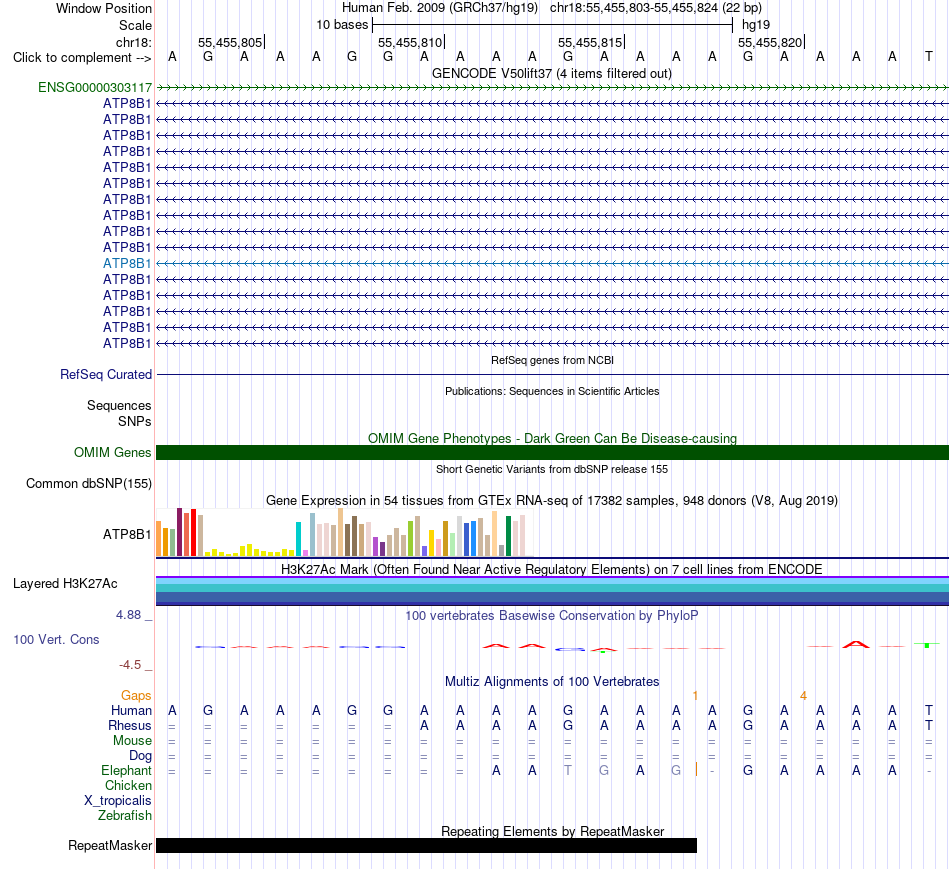The image size is (950, 869).
Task: Open the RefSeq Curated track label
Action: (x=105, y=375)
